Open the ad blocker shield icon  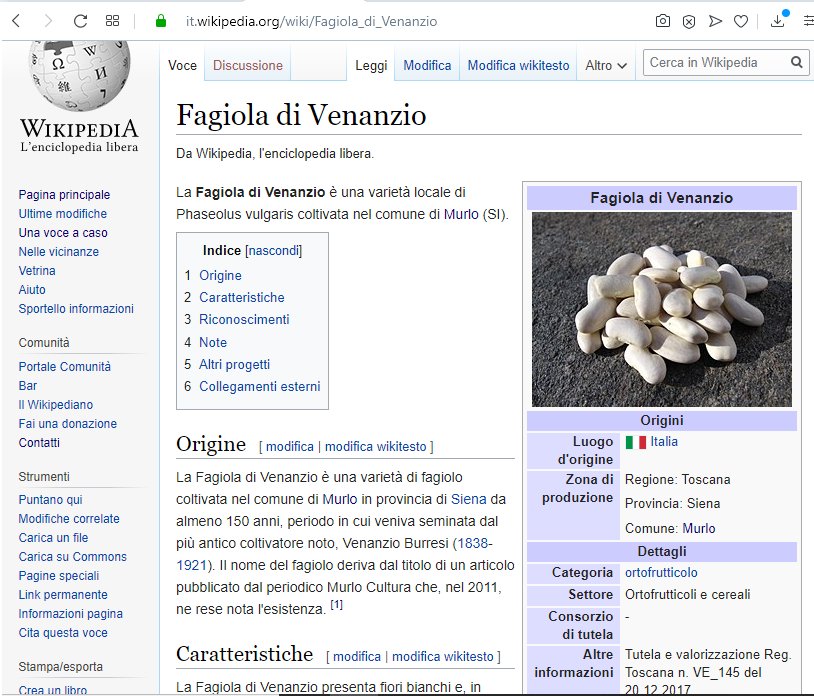(x=689, y=21)
